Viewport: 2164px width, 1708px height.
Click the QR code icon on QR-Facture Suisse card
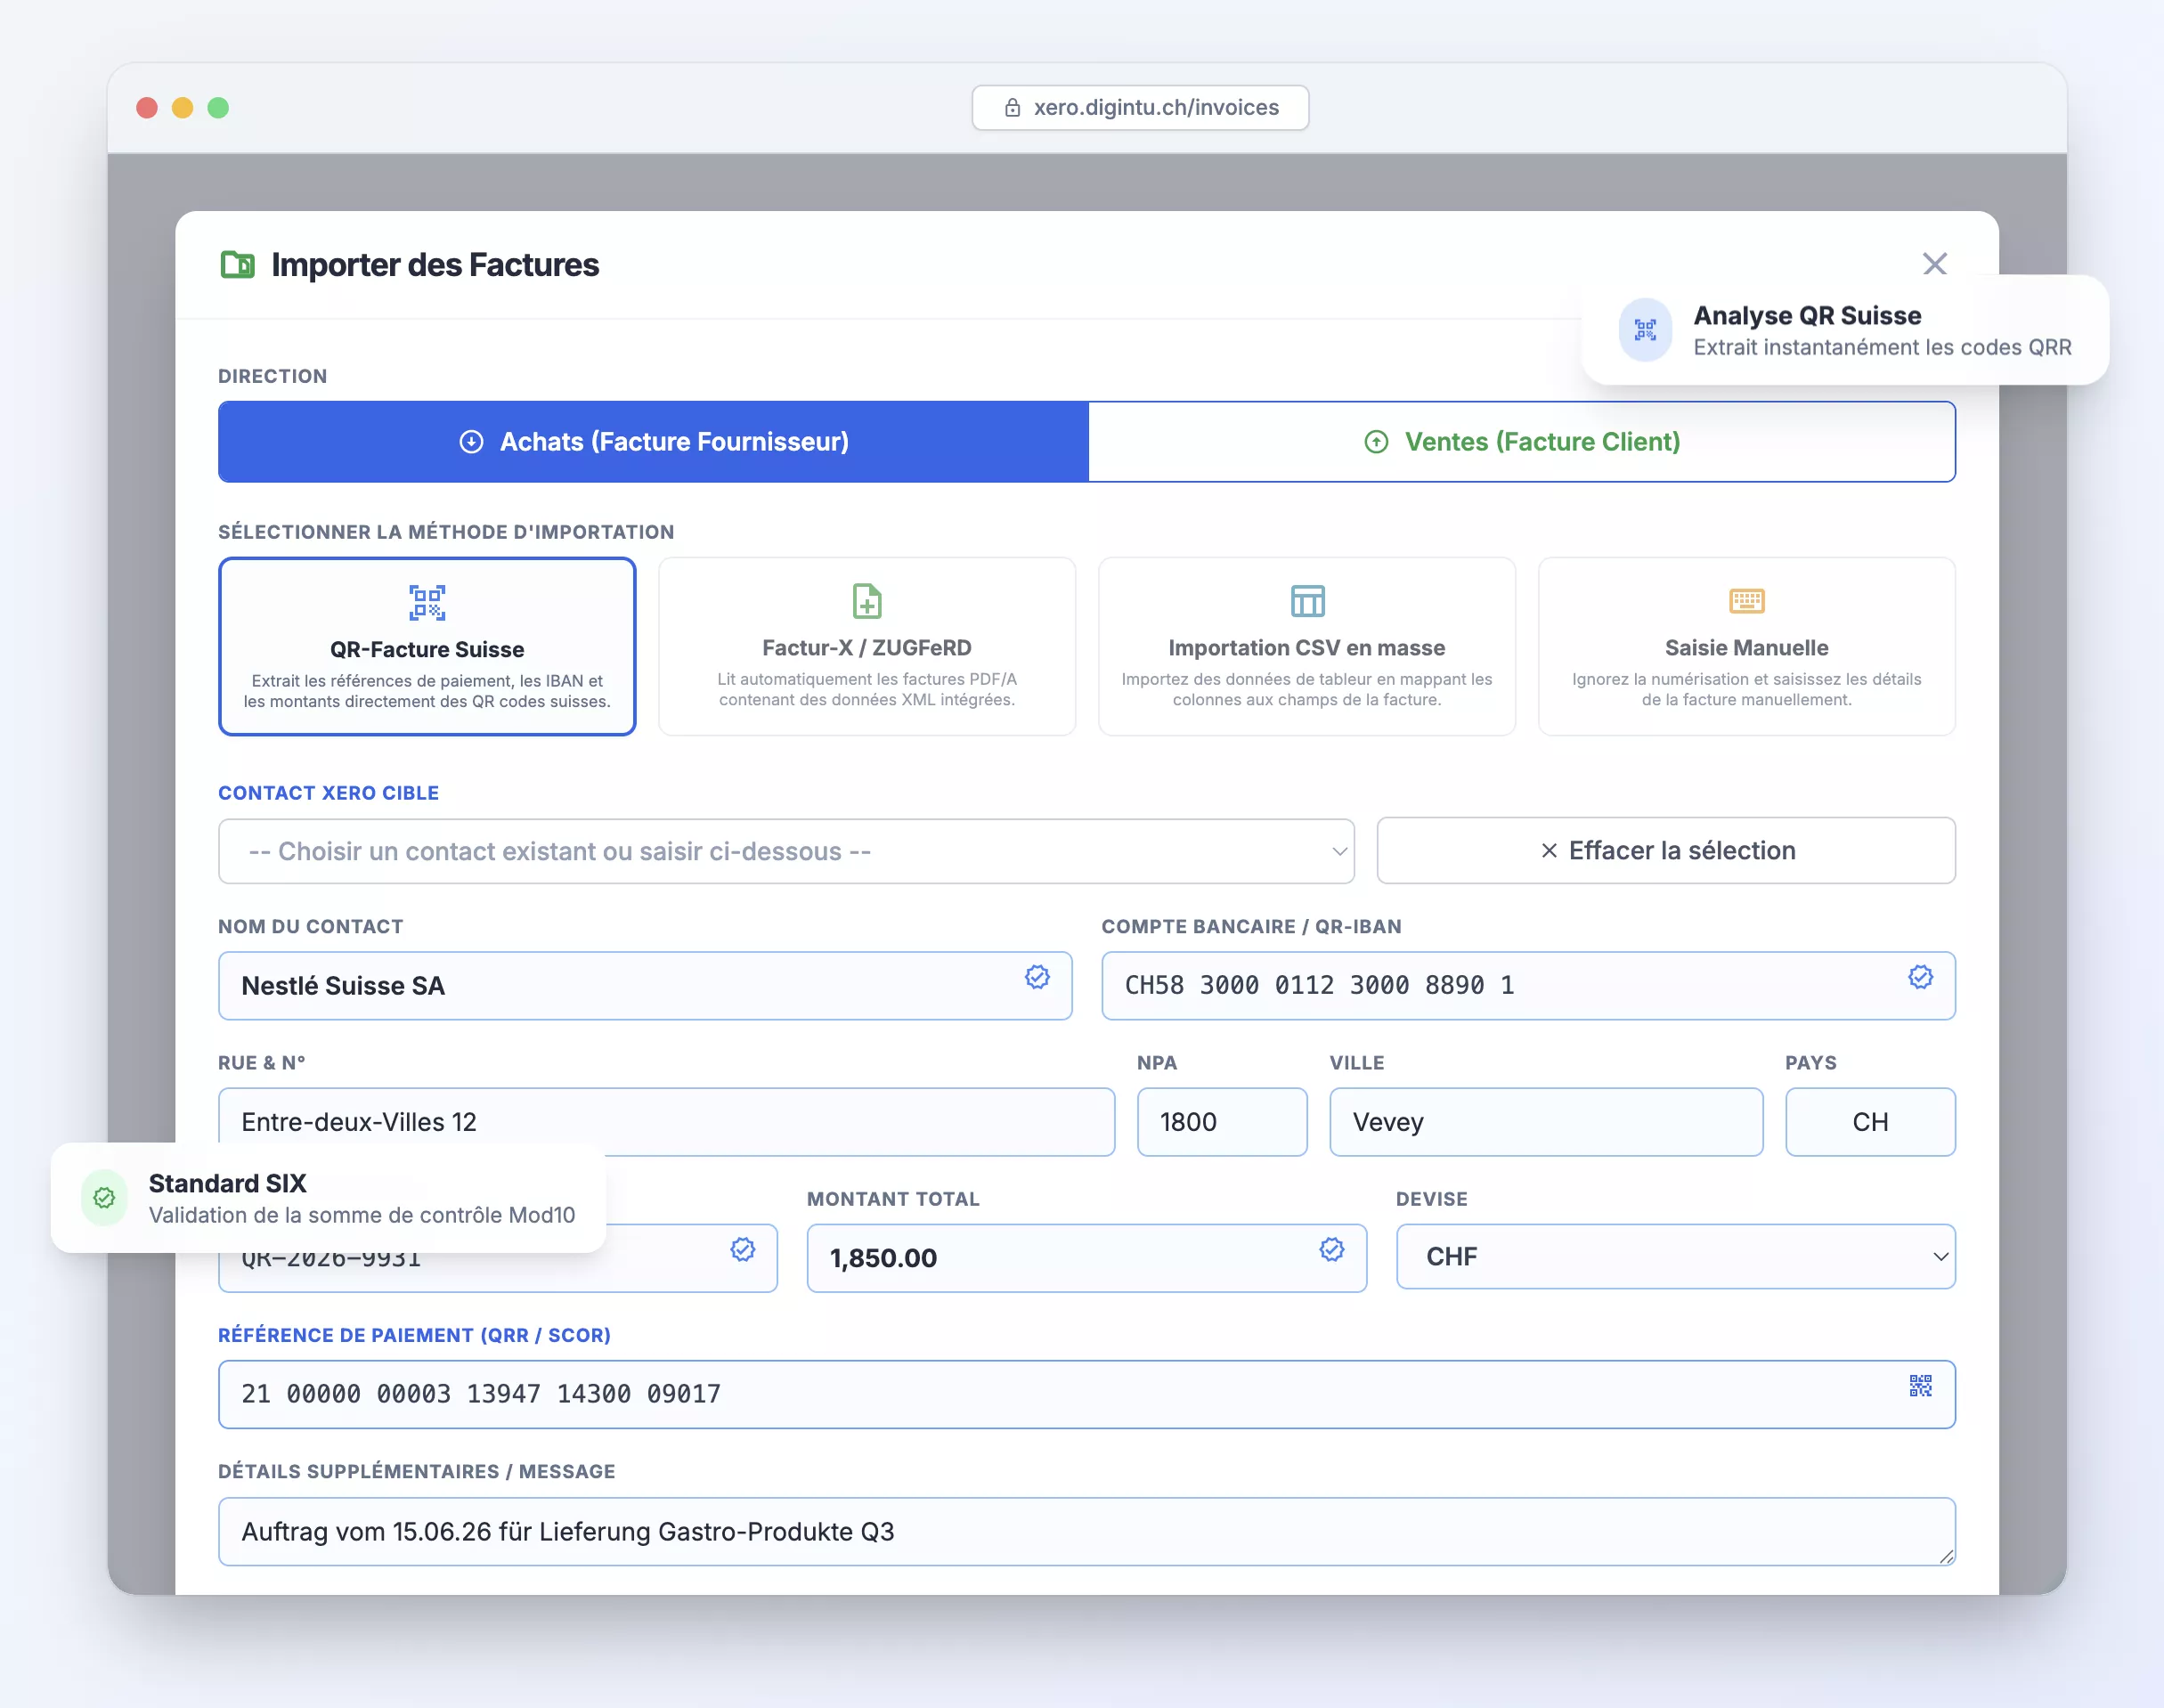click(427, 603)
